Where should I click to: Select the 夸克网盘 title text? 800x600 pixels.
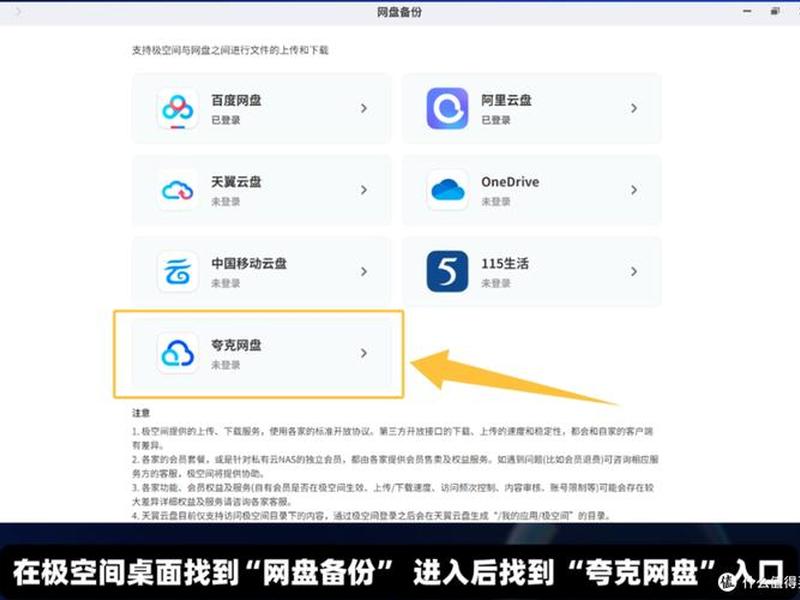click(x=236, y=345)
